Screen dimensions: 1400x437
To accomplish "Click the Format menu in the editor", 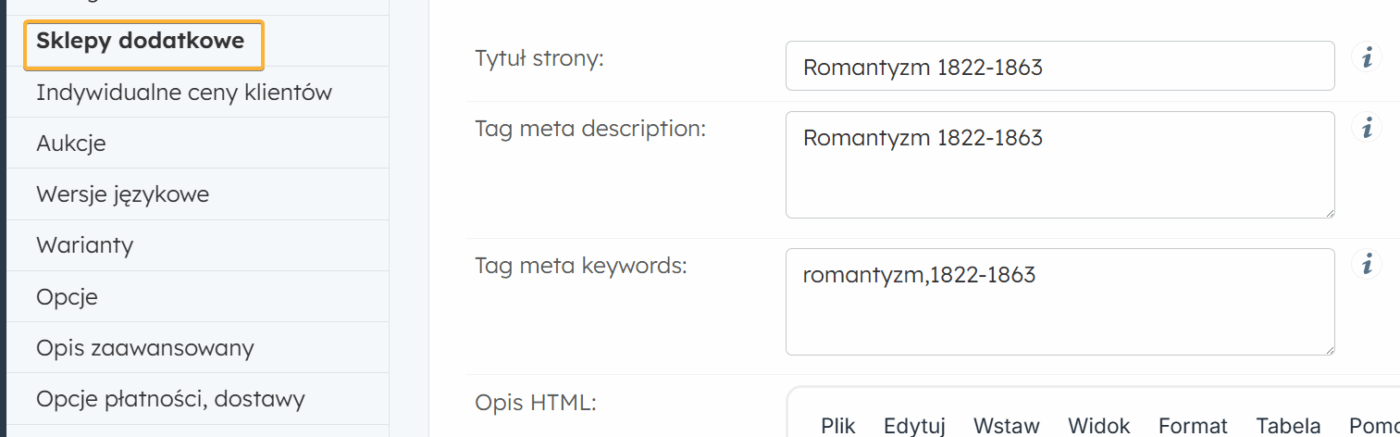I will [1192, 426].
